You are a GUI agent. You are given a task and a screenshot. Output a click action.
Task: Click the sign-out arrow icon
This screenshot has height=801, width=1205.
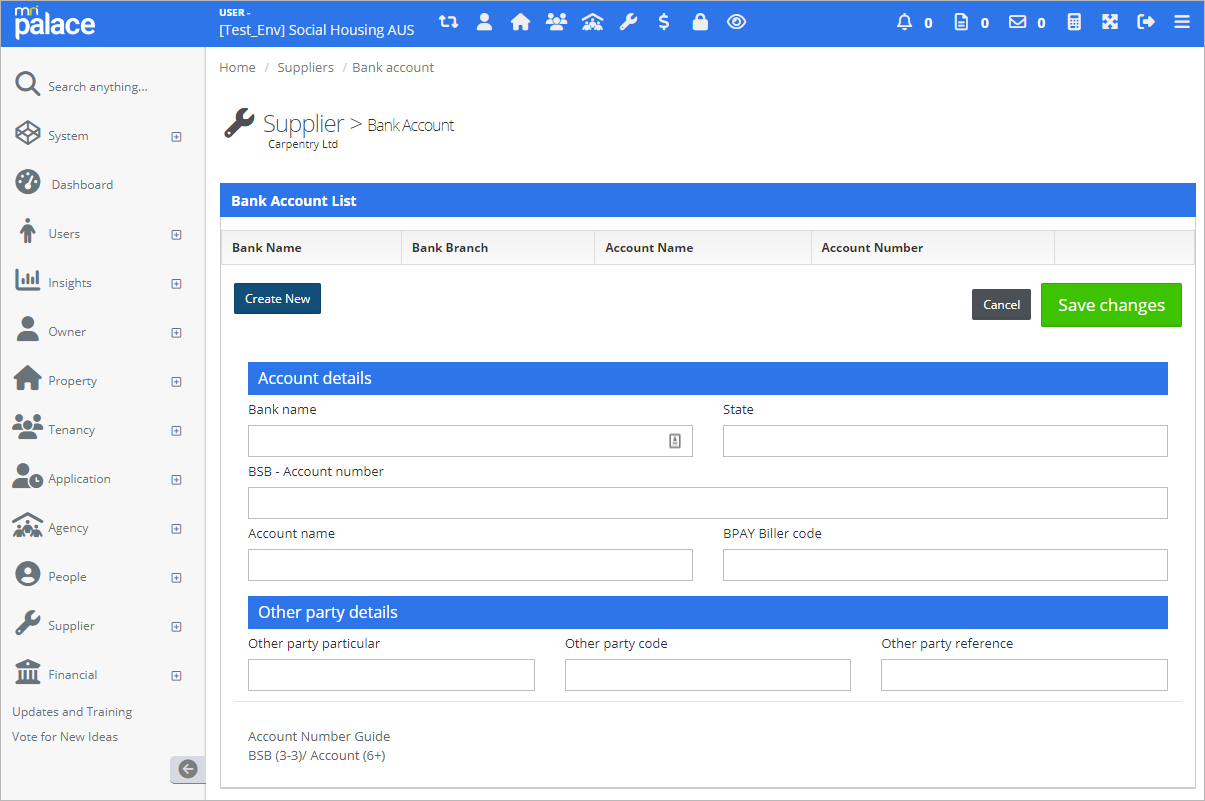coord(1146,22)
